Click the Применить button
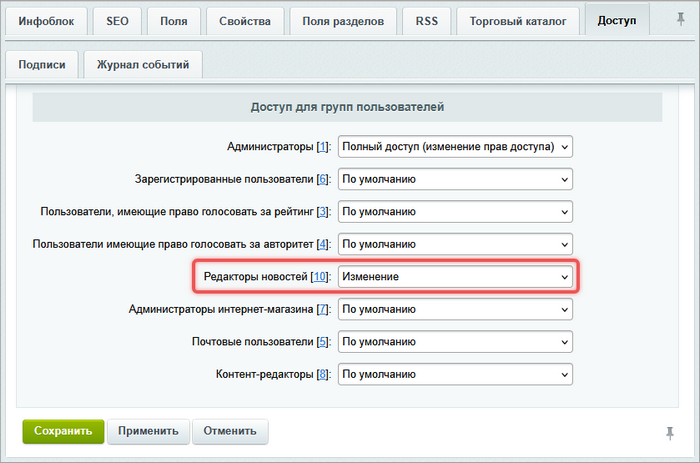Viewport: 700px width, 463px height. click(x=148, y=431)
